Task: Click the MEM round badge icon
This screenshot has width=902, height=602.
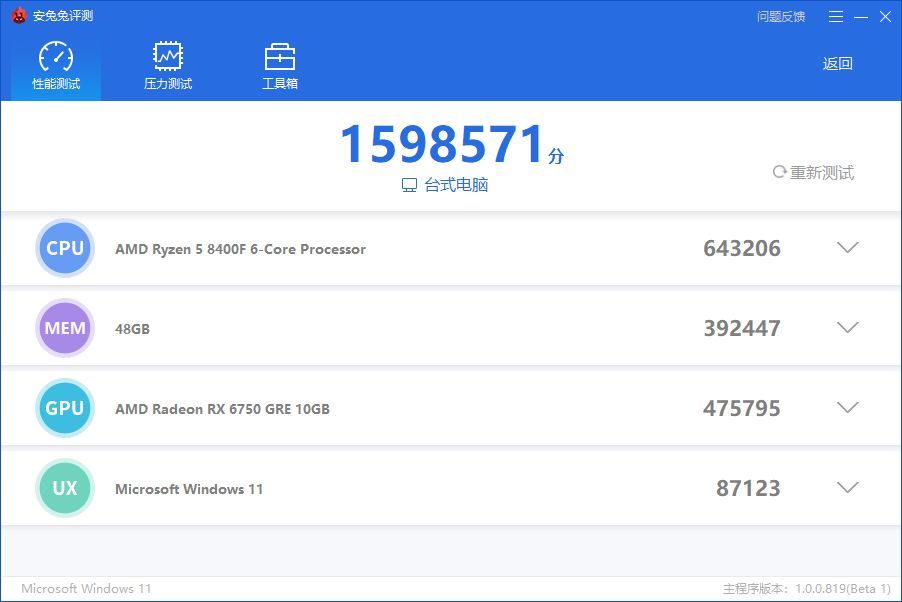Action: tap(65, 328)
